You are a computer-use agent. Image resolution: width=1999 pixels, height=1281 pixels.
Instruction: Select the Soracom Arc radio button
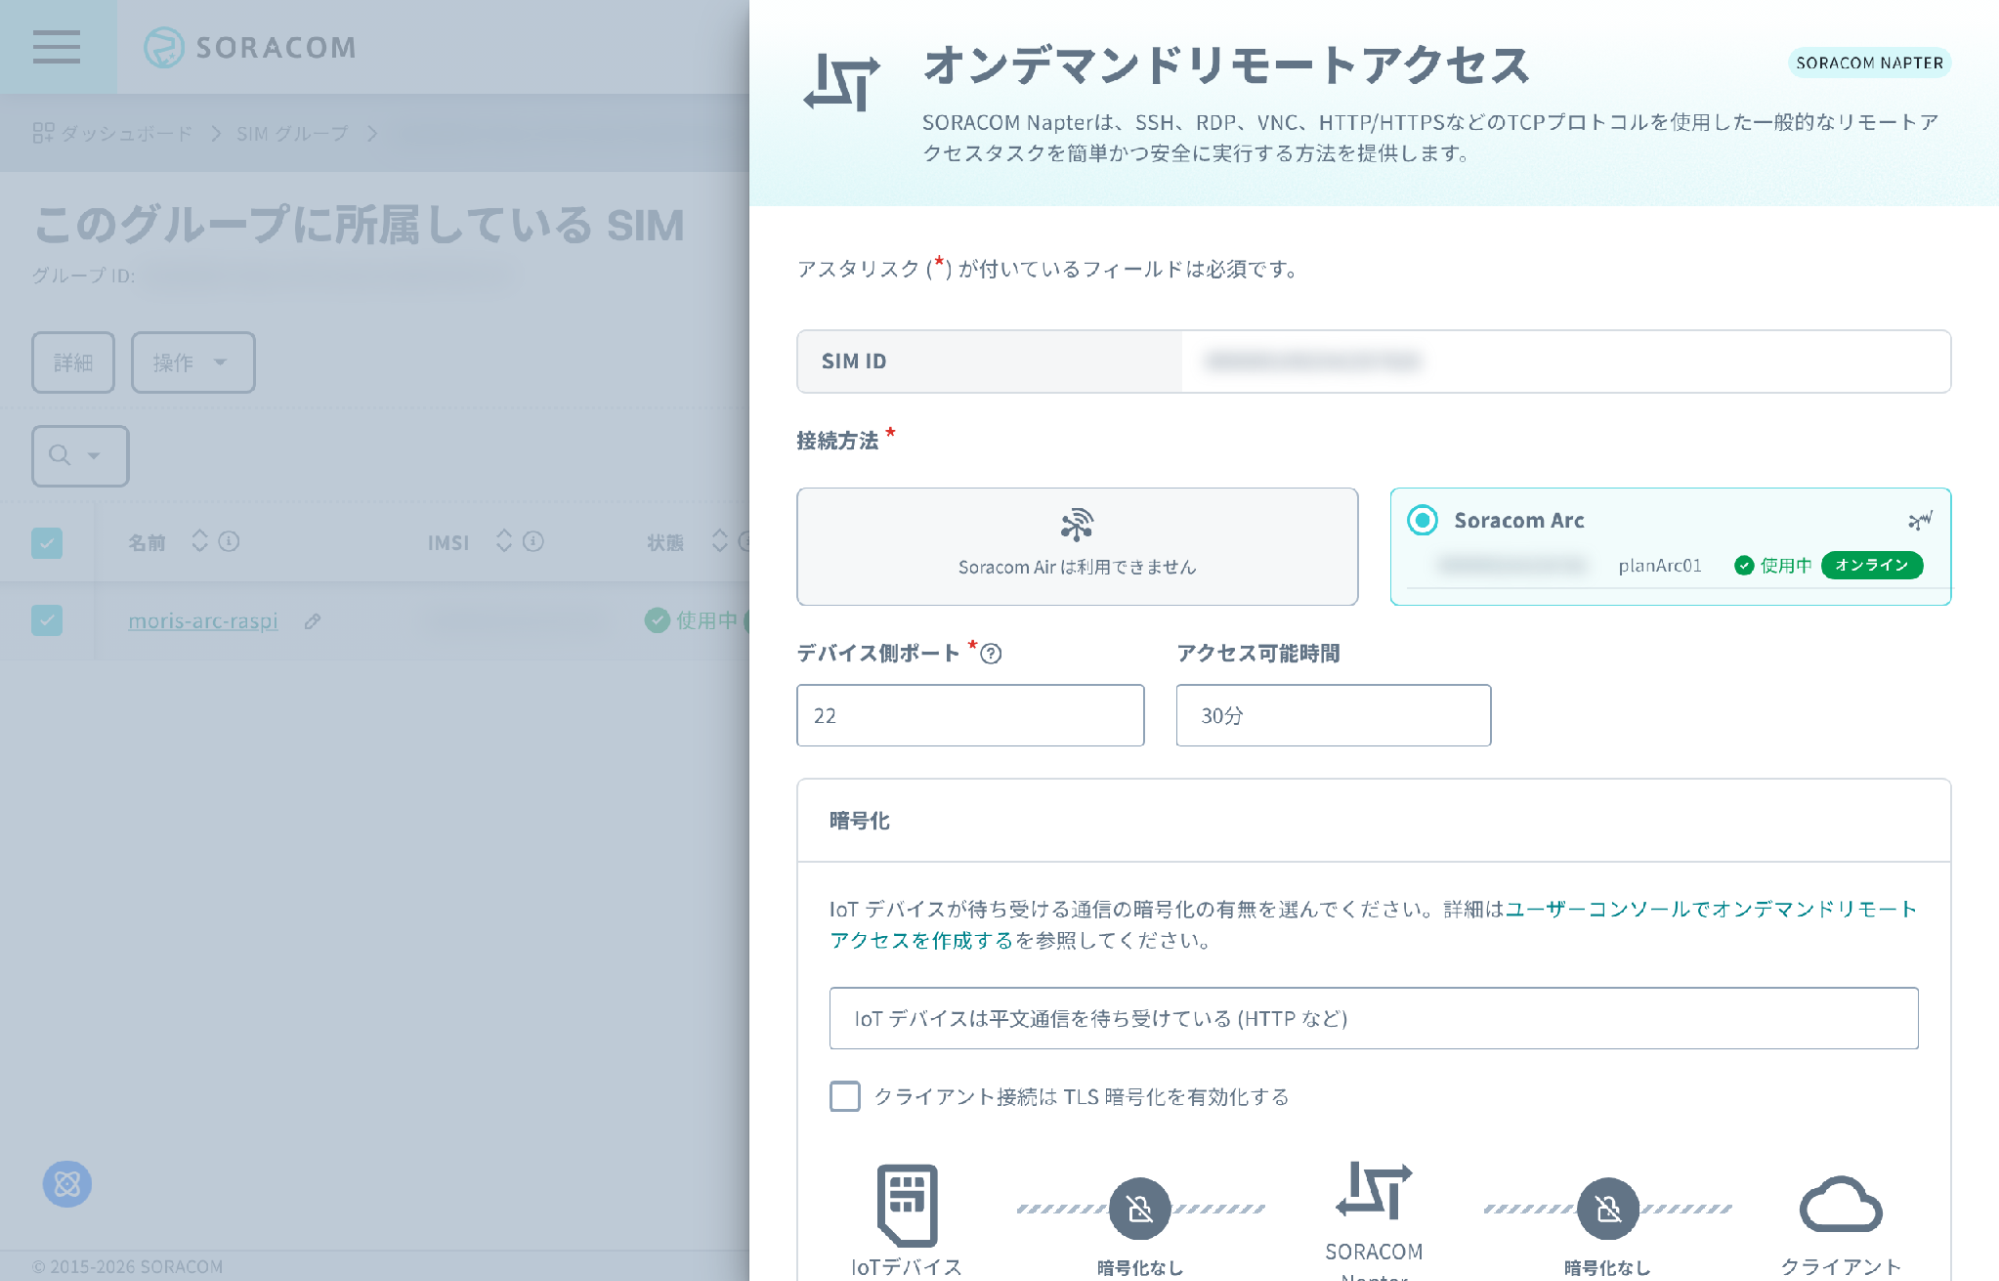(x=1422, y=520)
